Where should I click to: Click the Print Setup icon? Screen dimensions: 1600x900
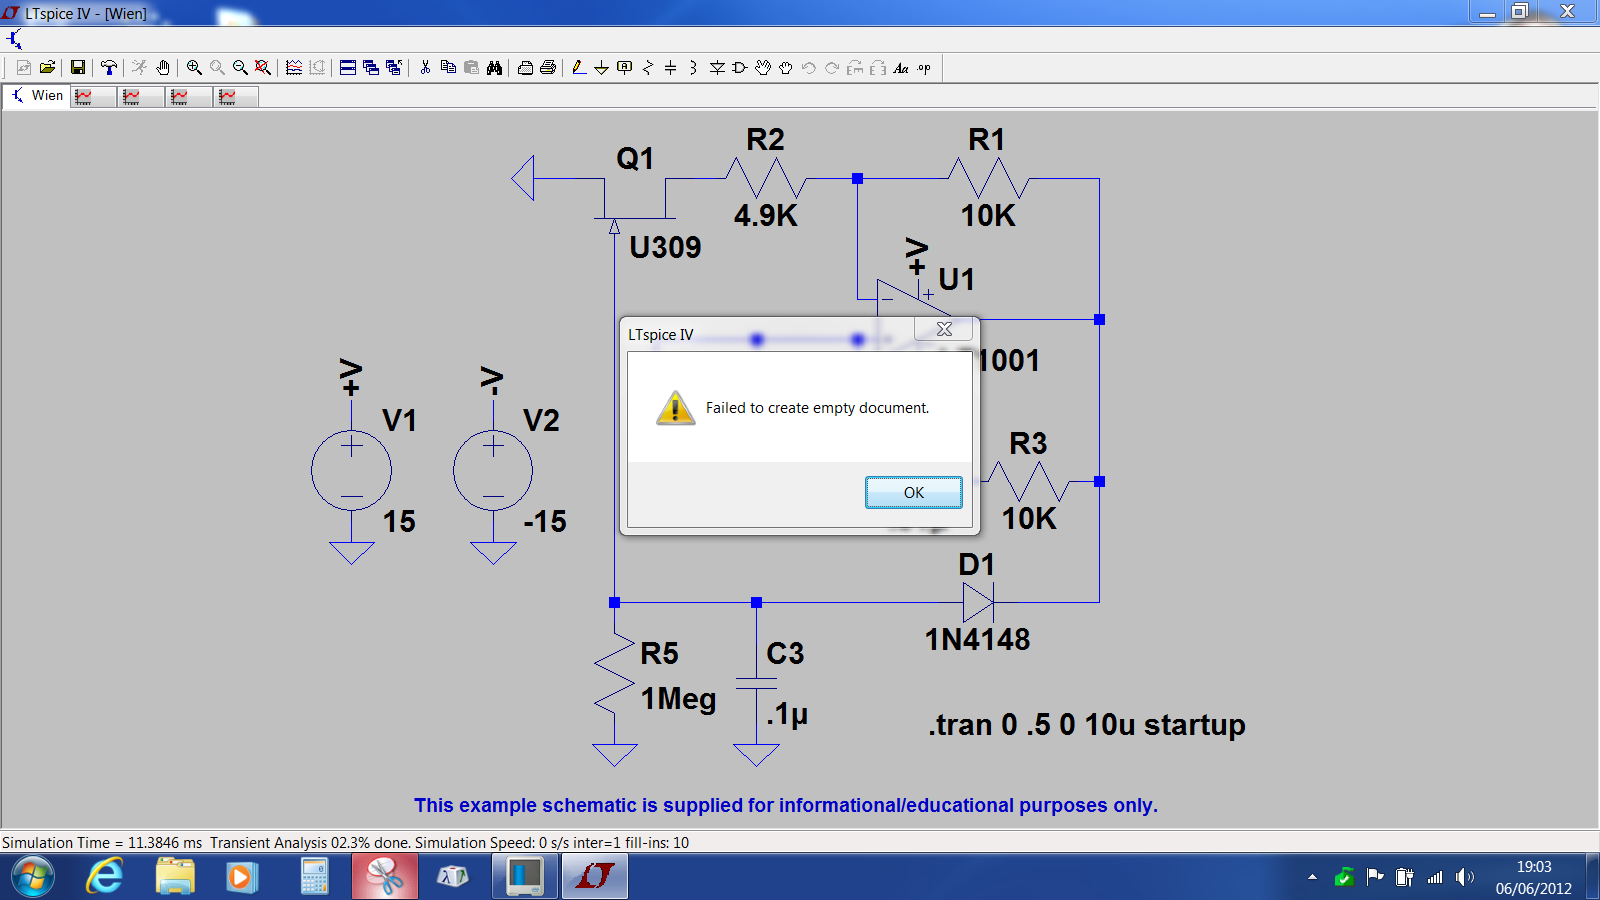coord(525,68)
